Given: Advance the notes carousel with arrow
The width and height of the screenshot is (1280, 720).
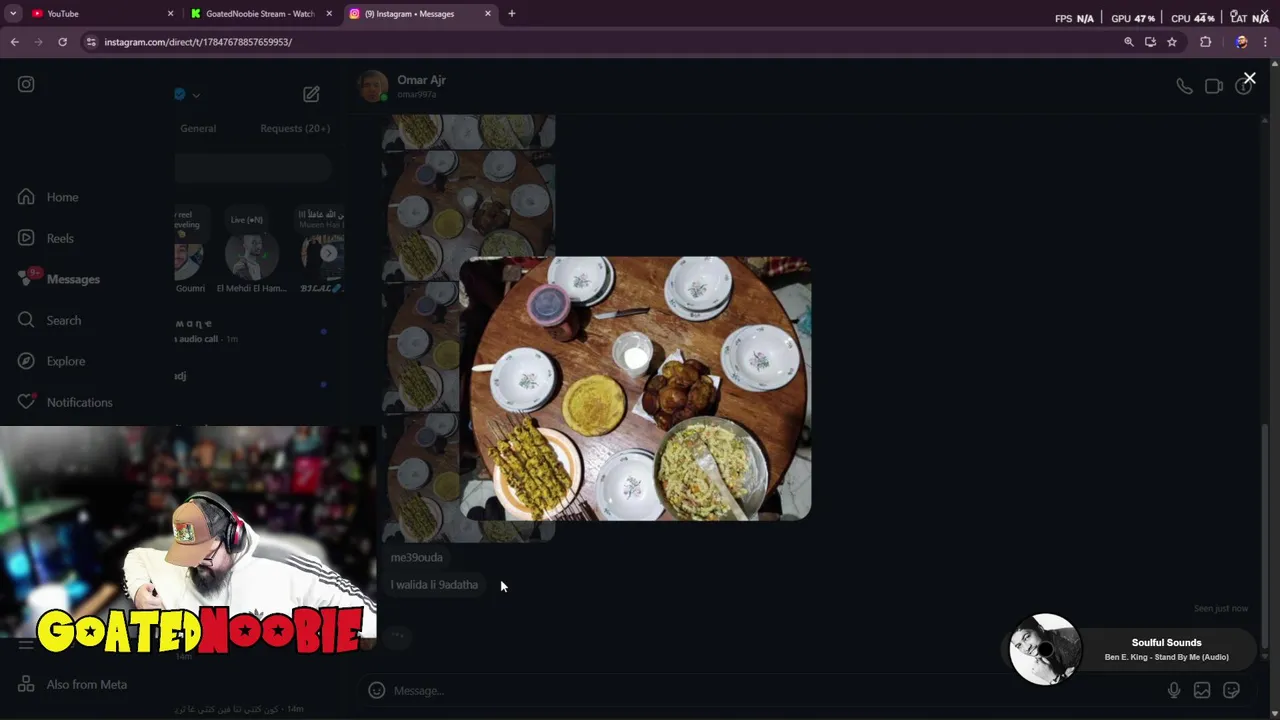Looking at the screenshot, I should click(x=329, y=253).
